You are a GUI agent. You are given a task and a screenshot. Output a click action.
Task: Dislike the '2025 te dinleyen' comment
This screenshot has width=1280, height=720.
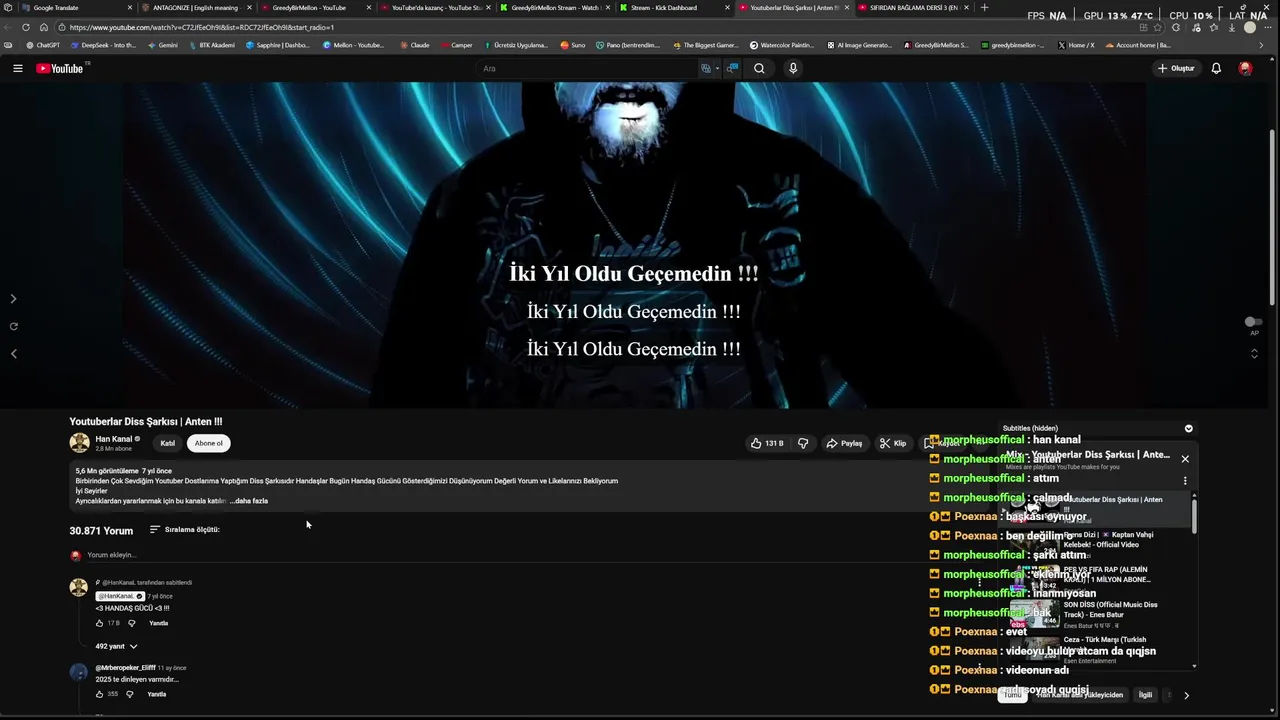point(130,694)
